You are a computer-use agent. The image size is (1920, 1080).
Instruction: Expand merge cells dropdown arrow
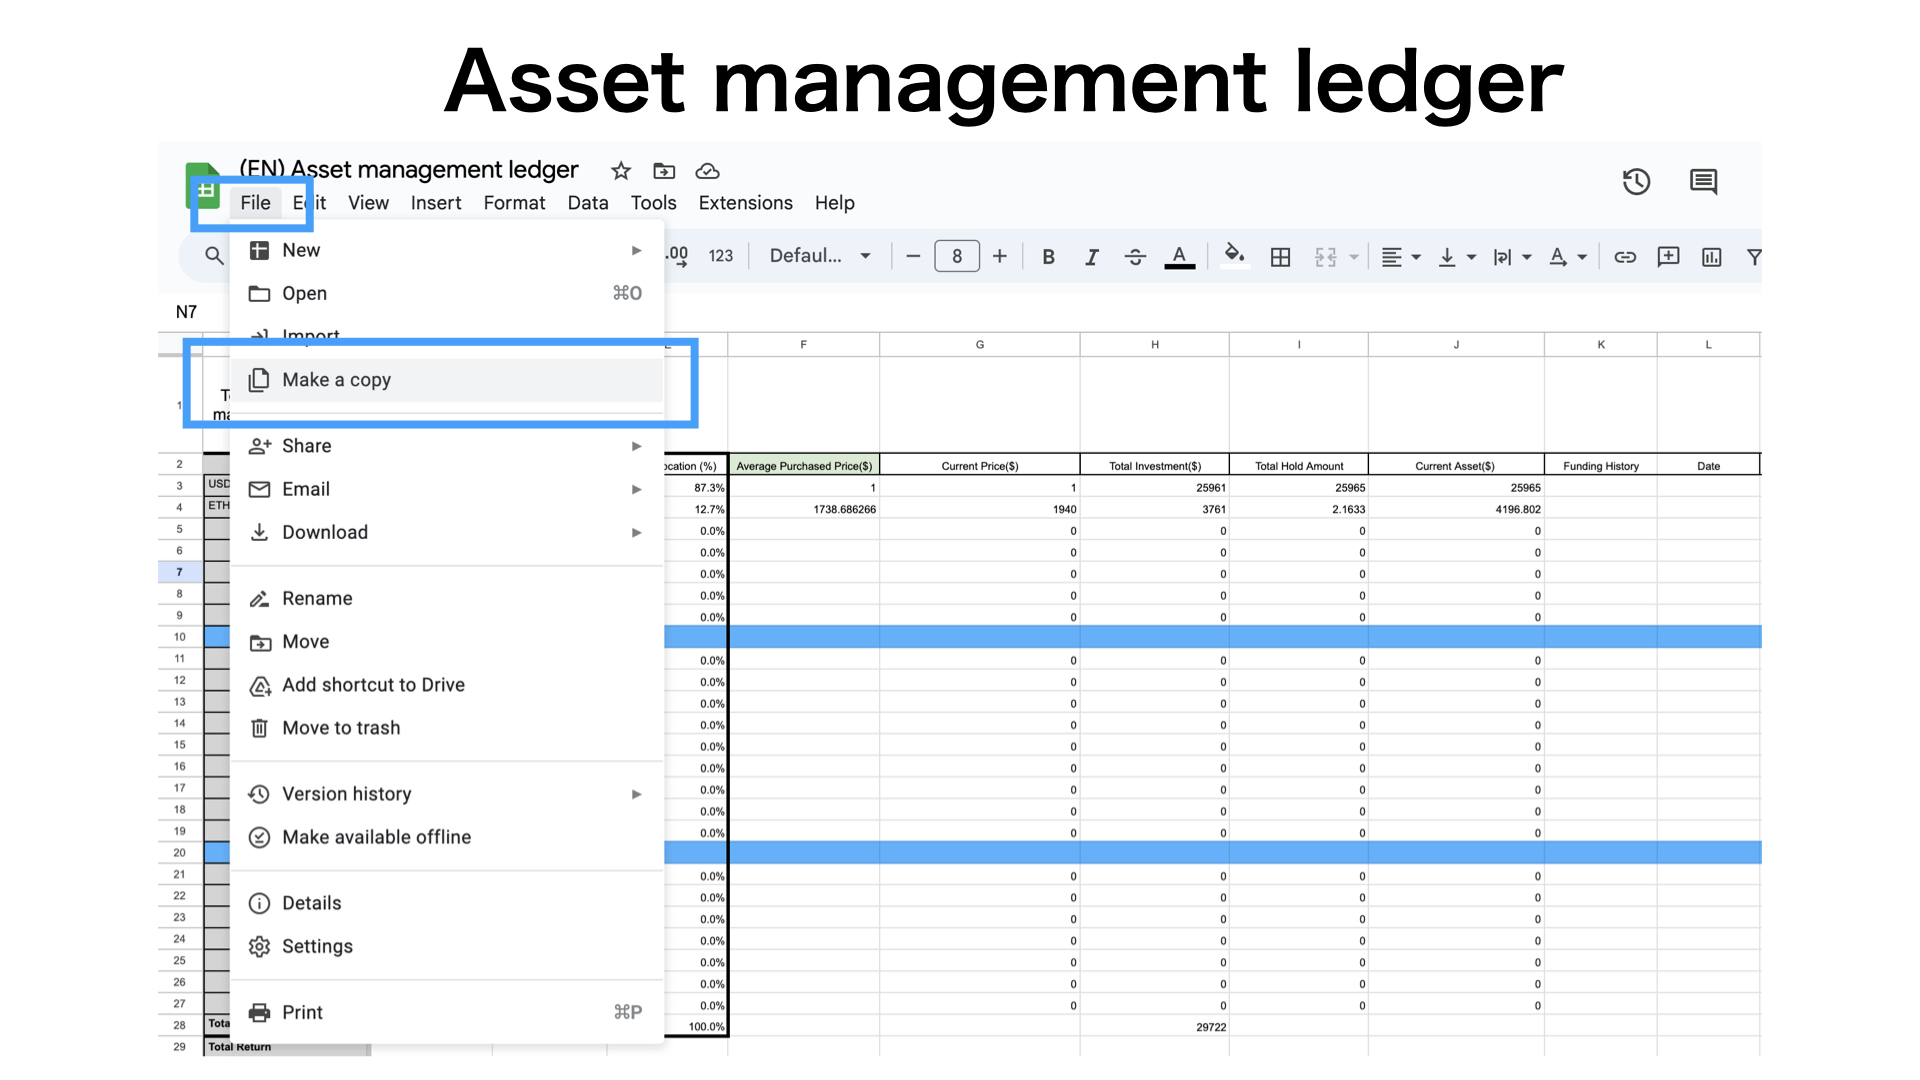point(1354,257)
